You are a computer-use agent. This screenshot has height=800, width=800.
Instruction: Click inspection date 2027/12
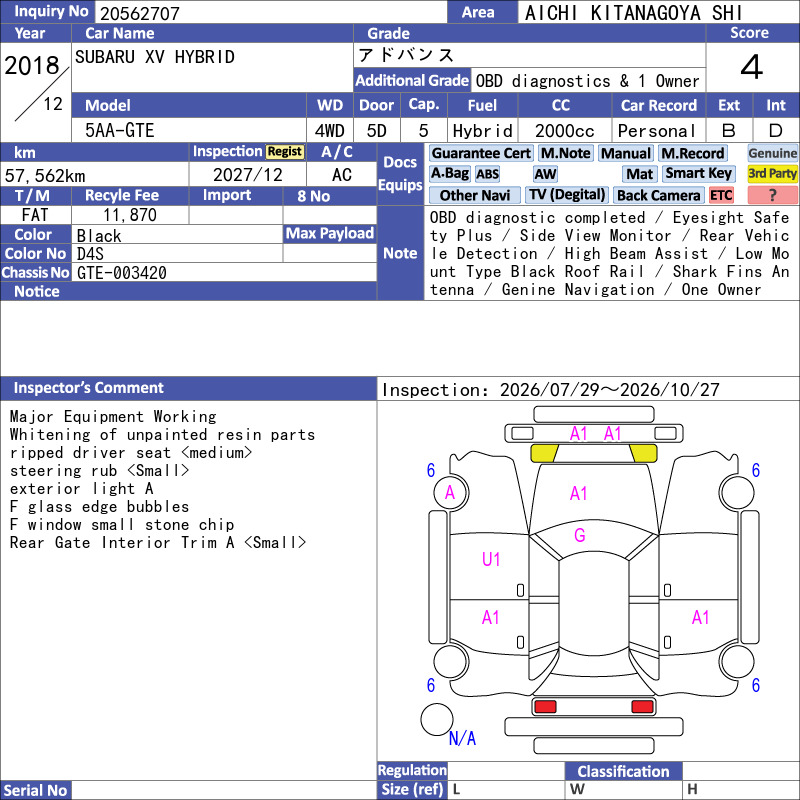tap(247, 174)
